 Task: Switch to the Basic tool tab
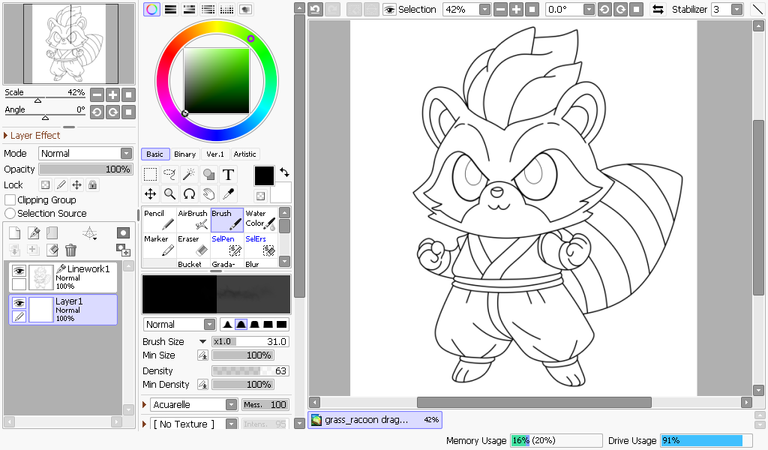click(155, 154)
